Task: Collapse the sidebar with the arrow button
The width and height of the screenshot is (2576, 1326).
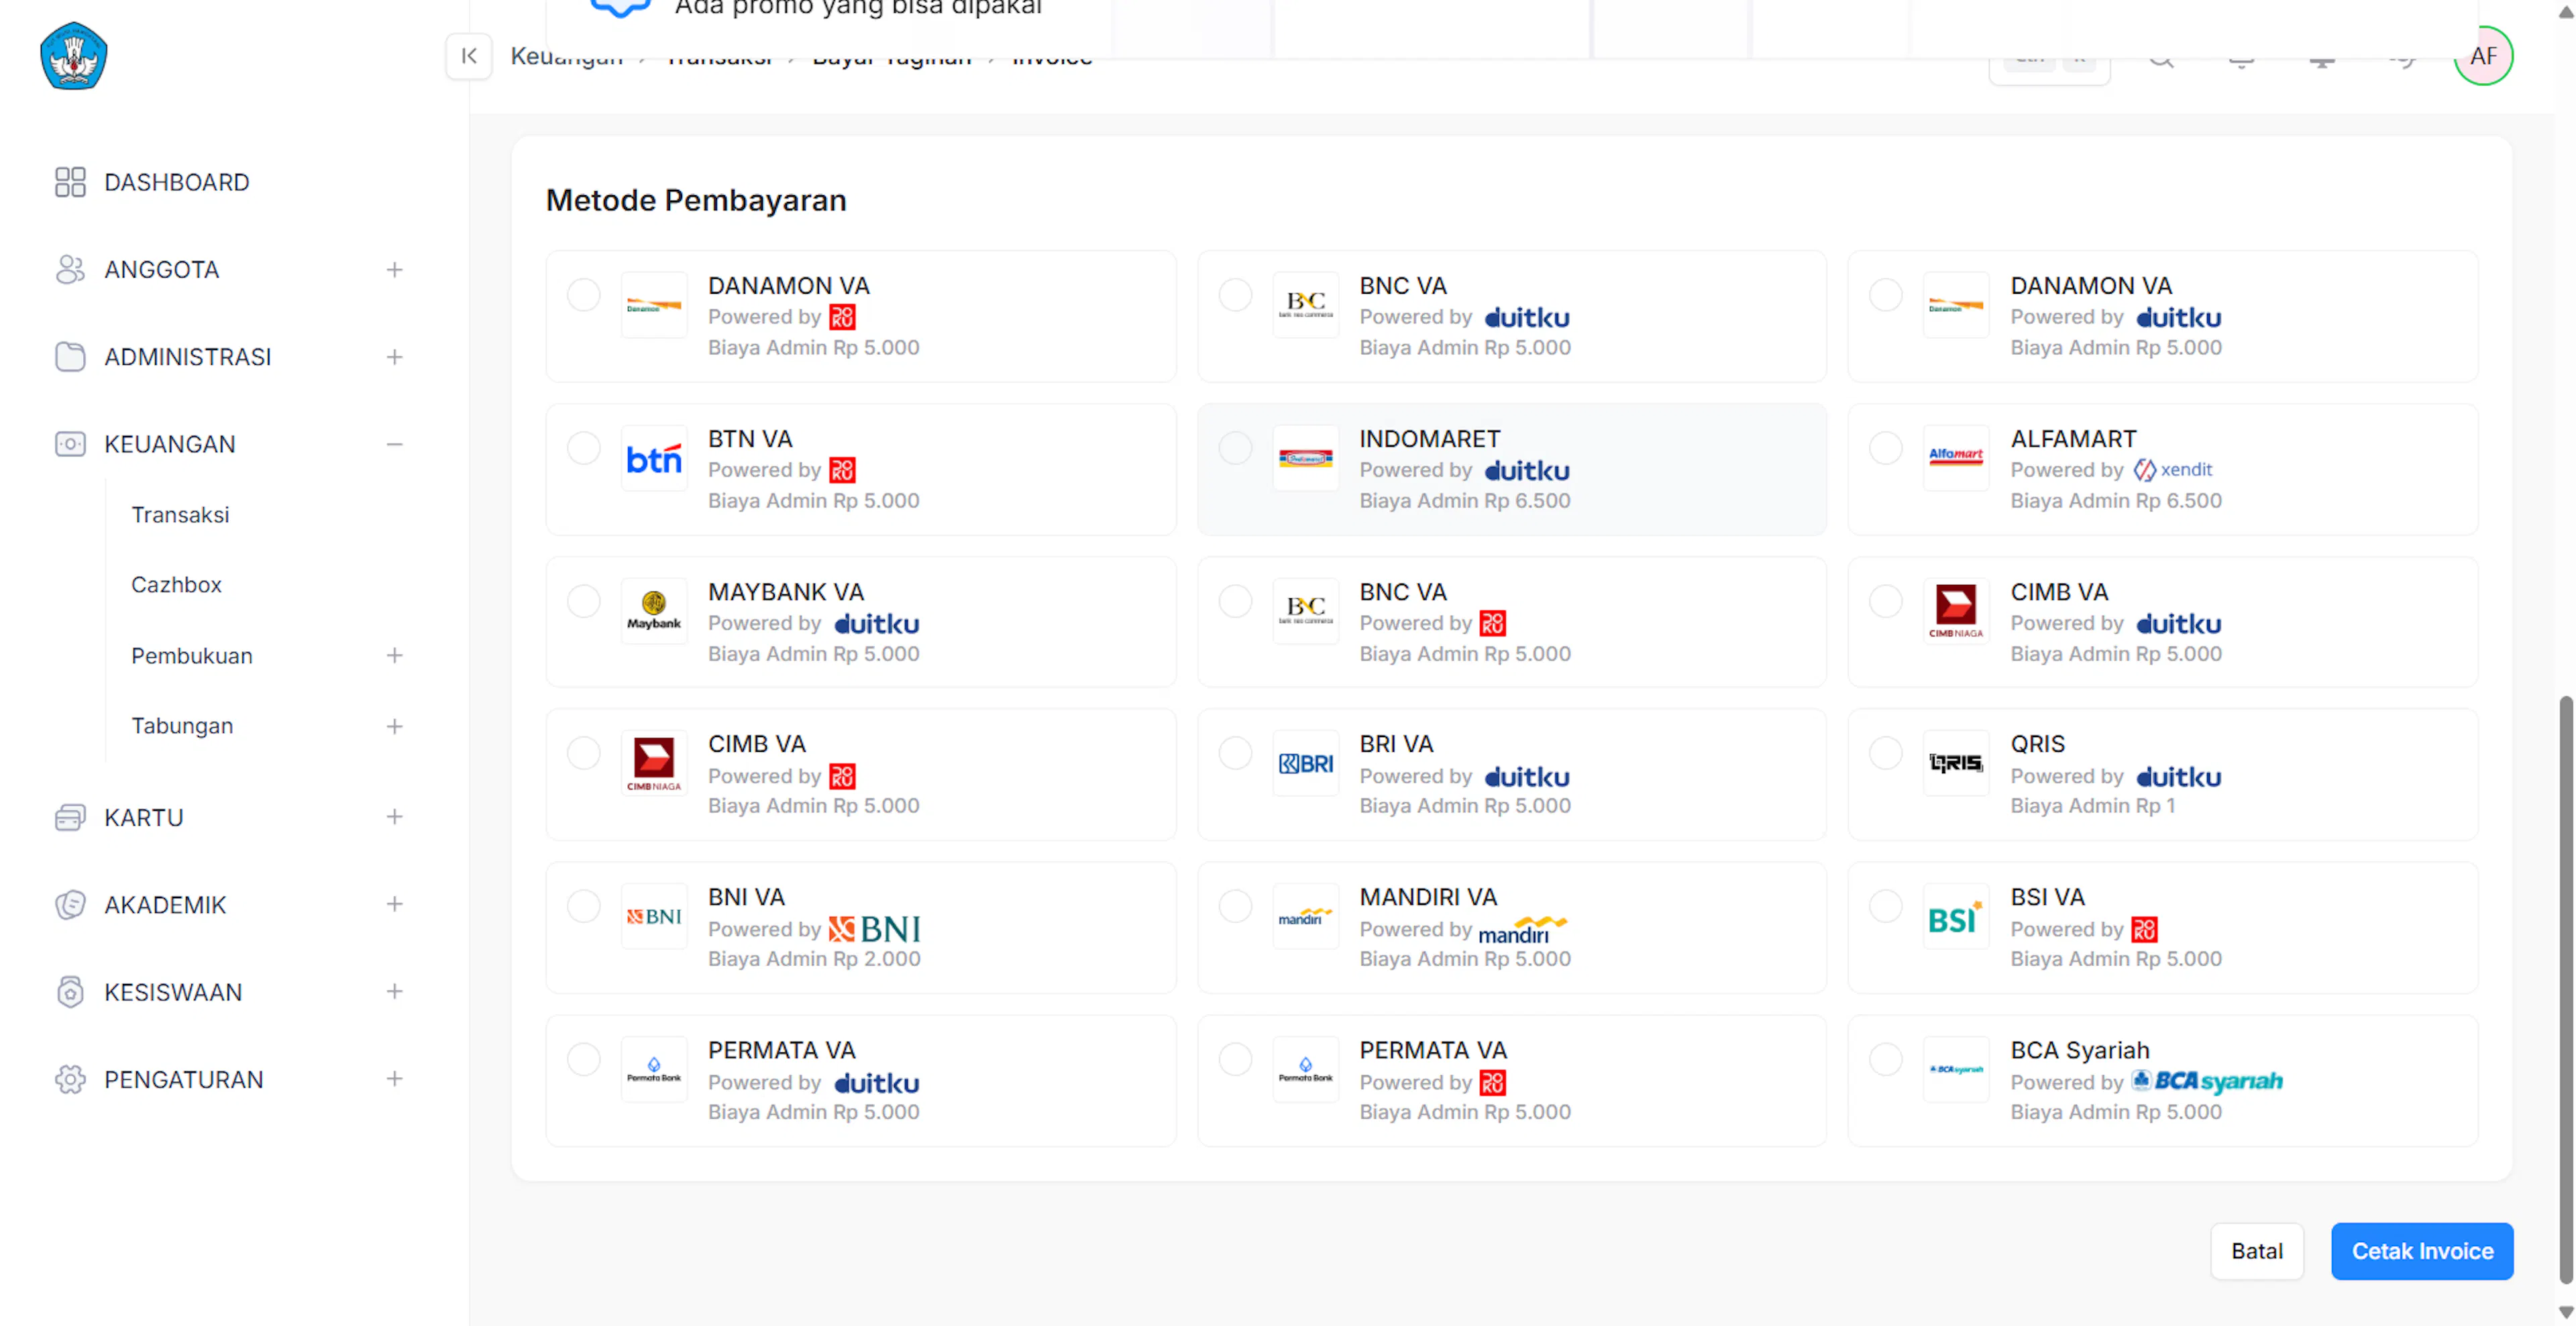Action: tap(468, 56)
